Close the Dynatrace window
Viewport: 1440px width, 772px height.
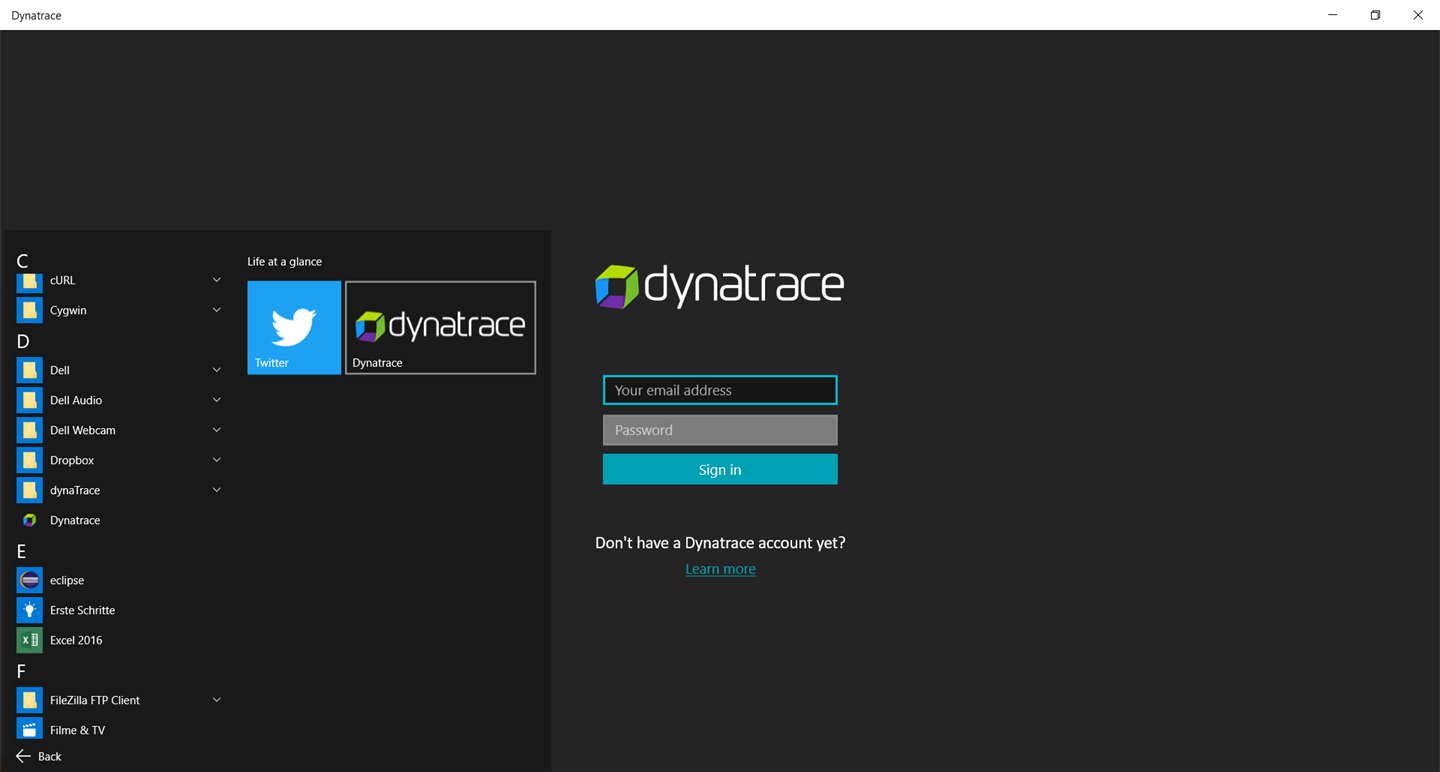(1418, 15)
